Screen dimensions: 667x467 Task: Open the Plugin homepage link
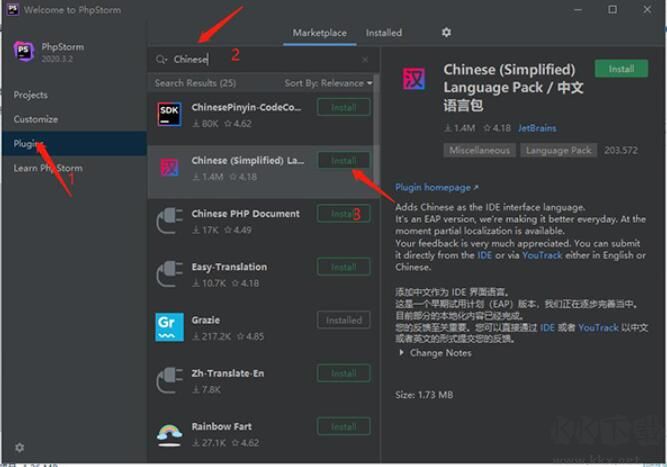click(436, 187)
